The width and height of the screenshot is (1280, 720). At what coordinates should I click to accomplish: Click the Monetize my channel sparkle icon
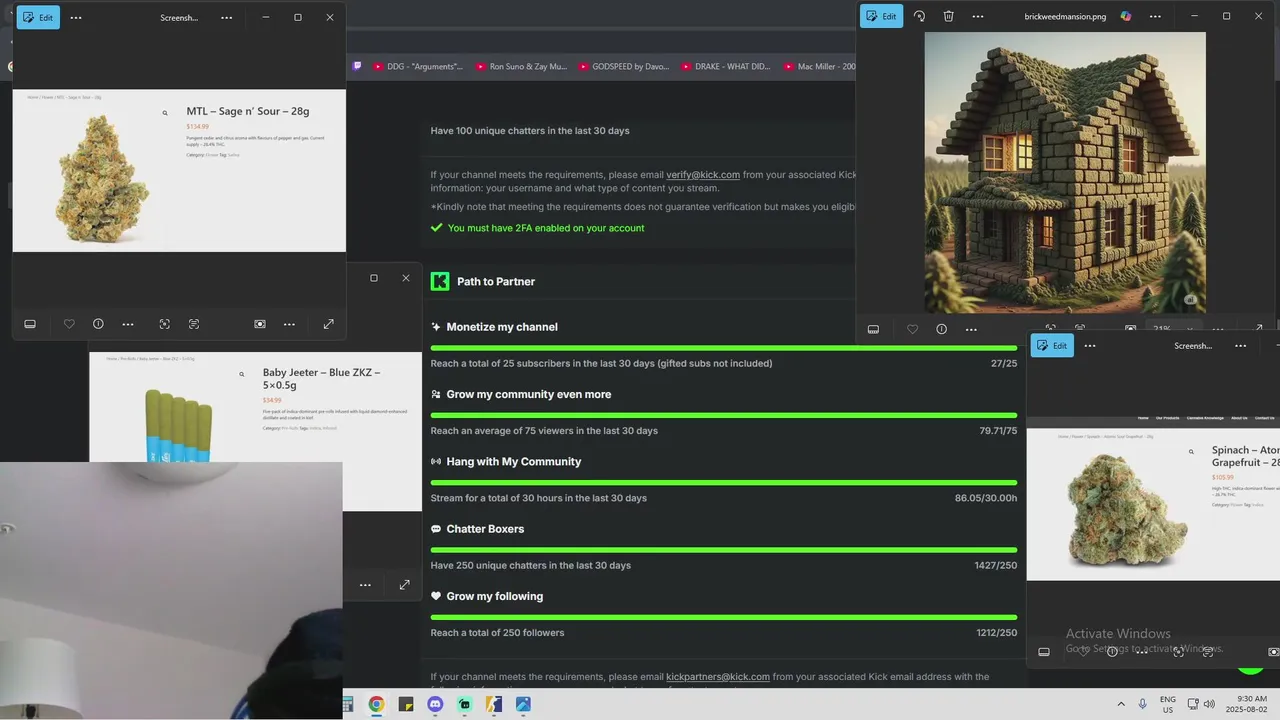point(436,327)
